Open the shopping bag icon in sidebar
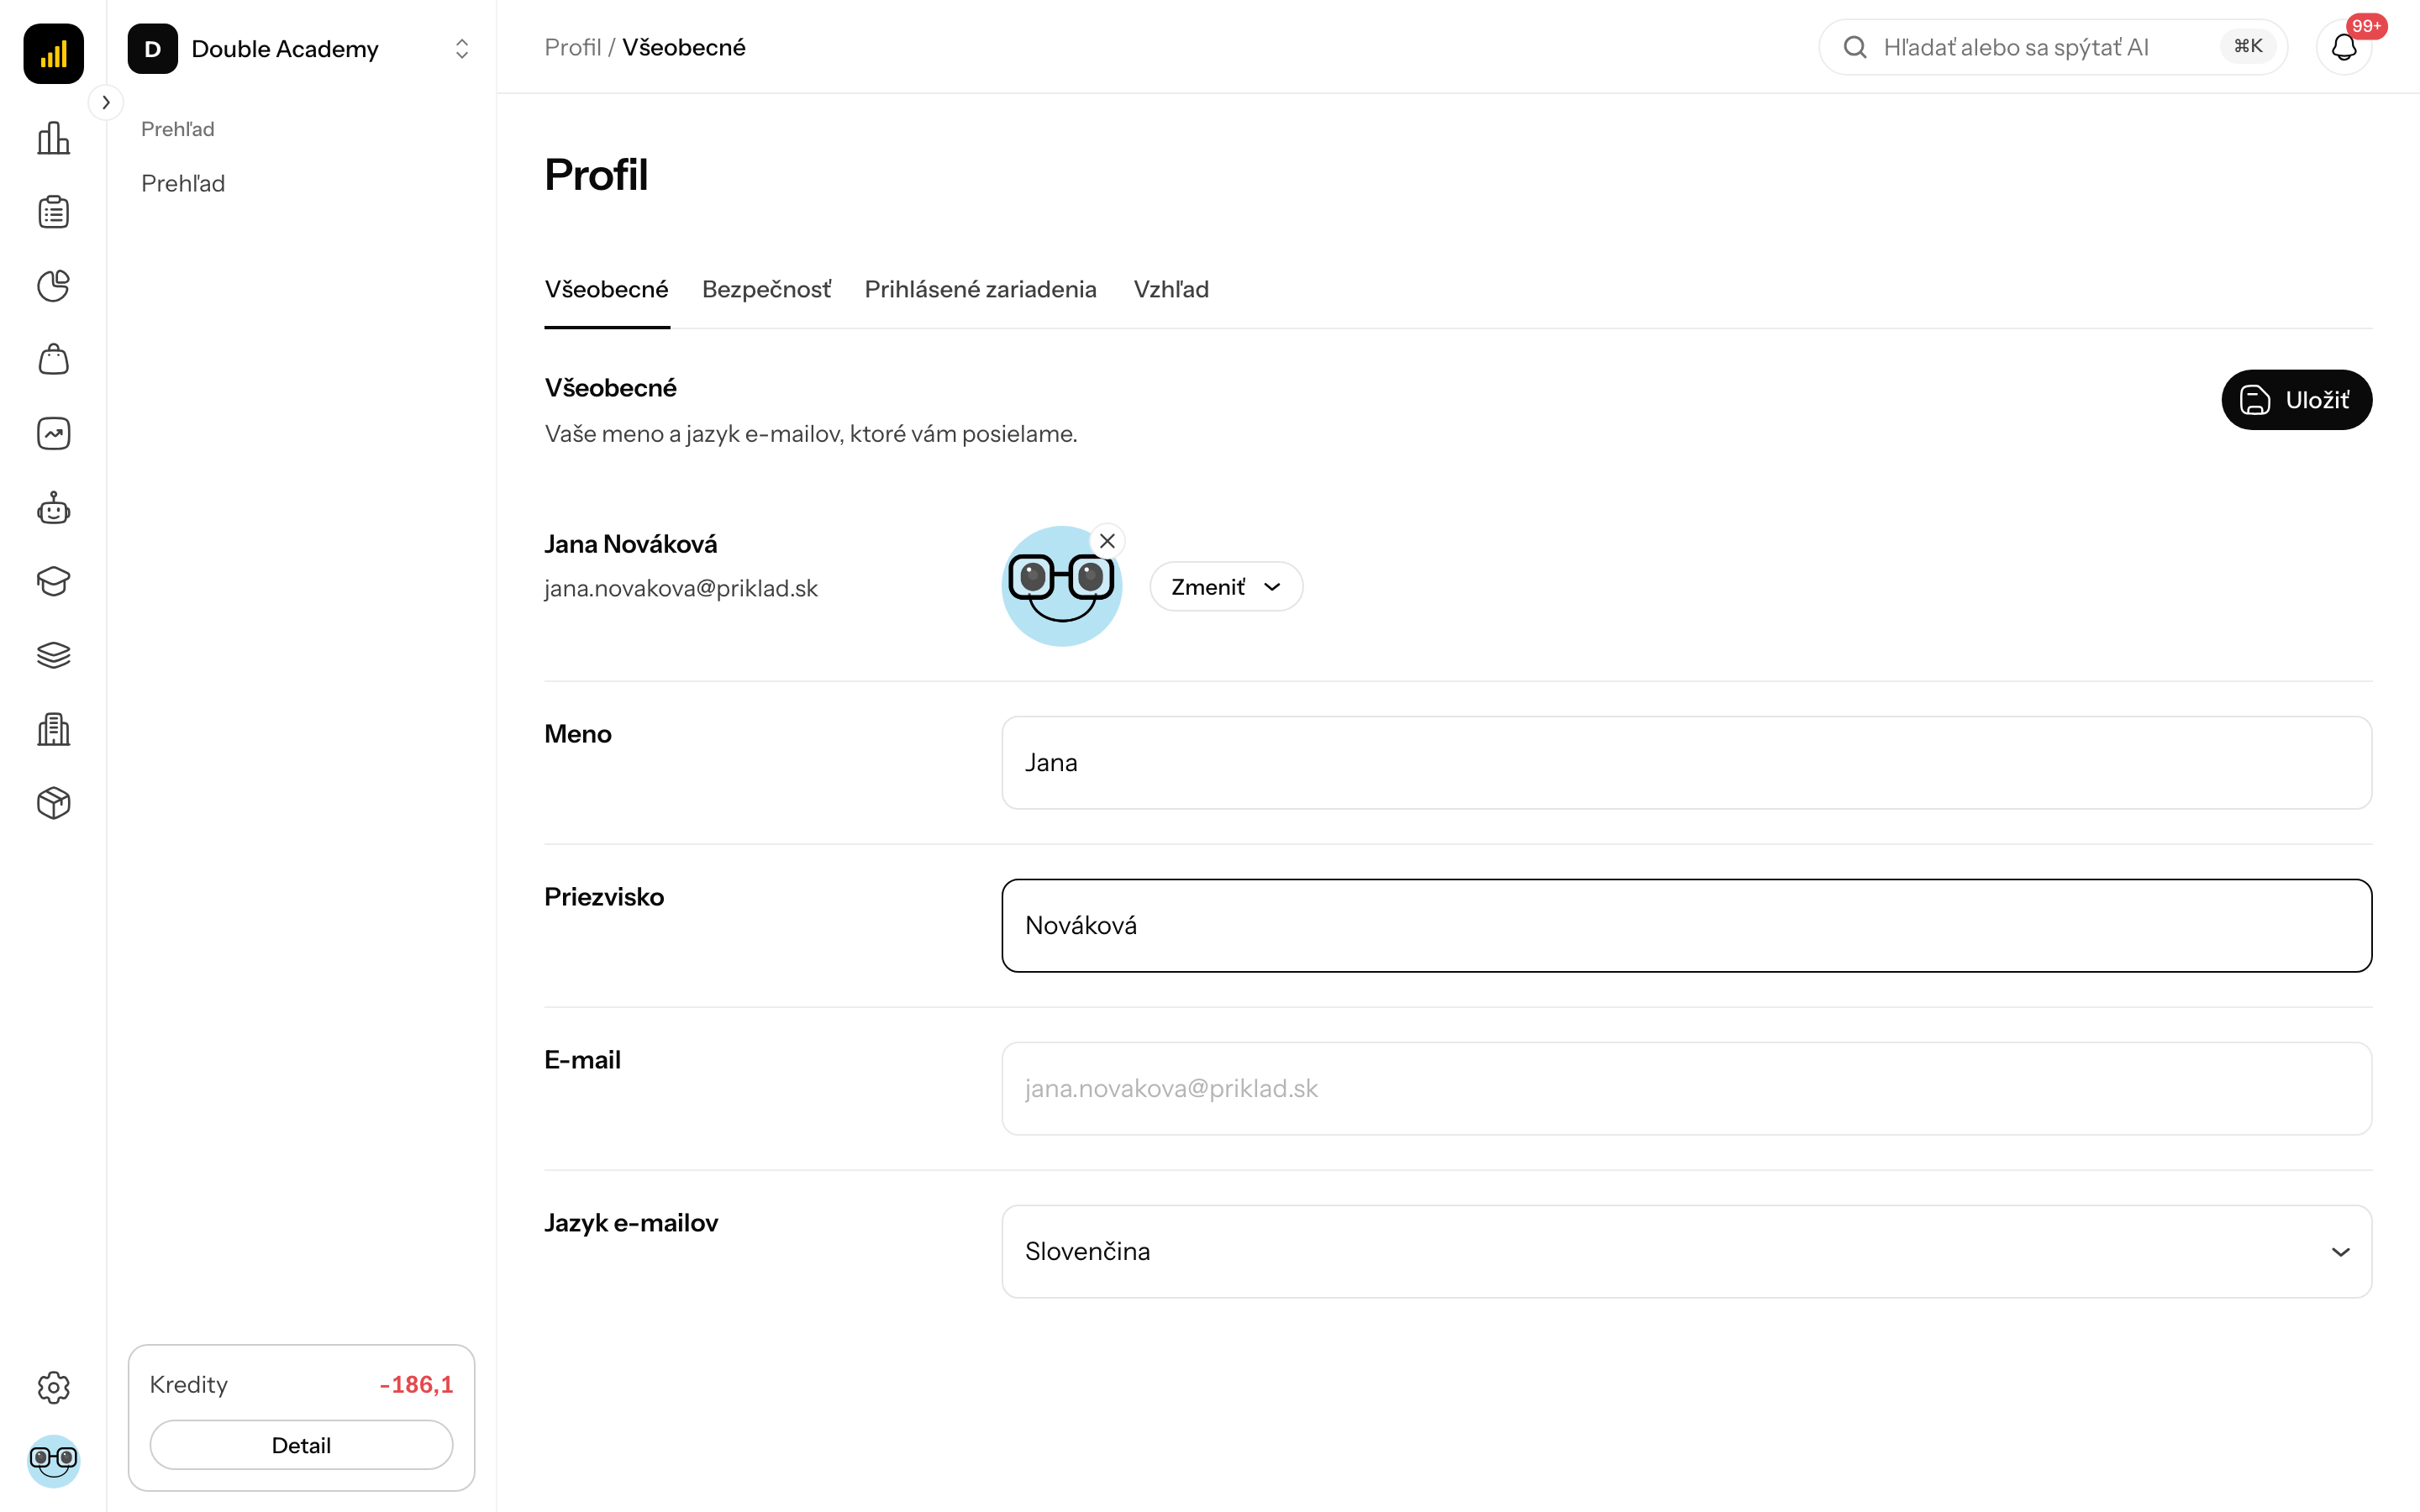Viewport: 2420px width, 1512px height. (x=53, y=359)
